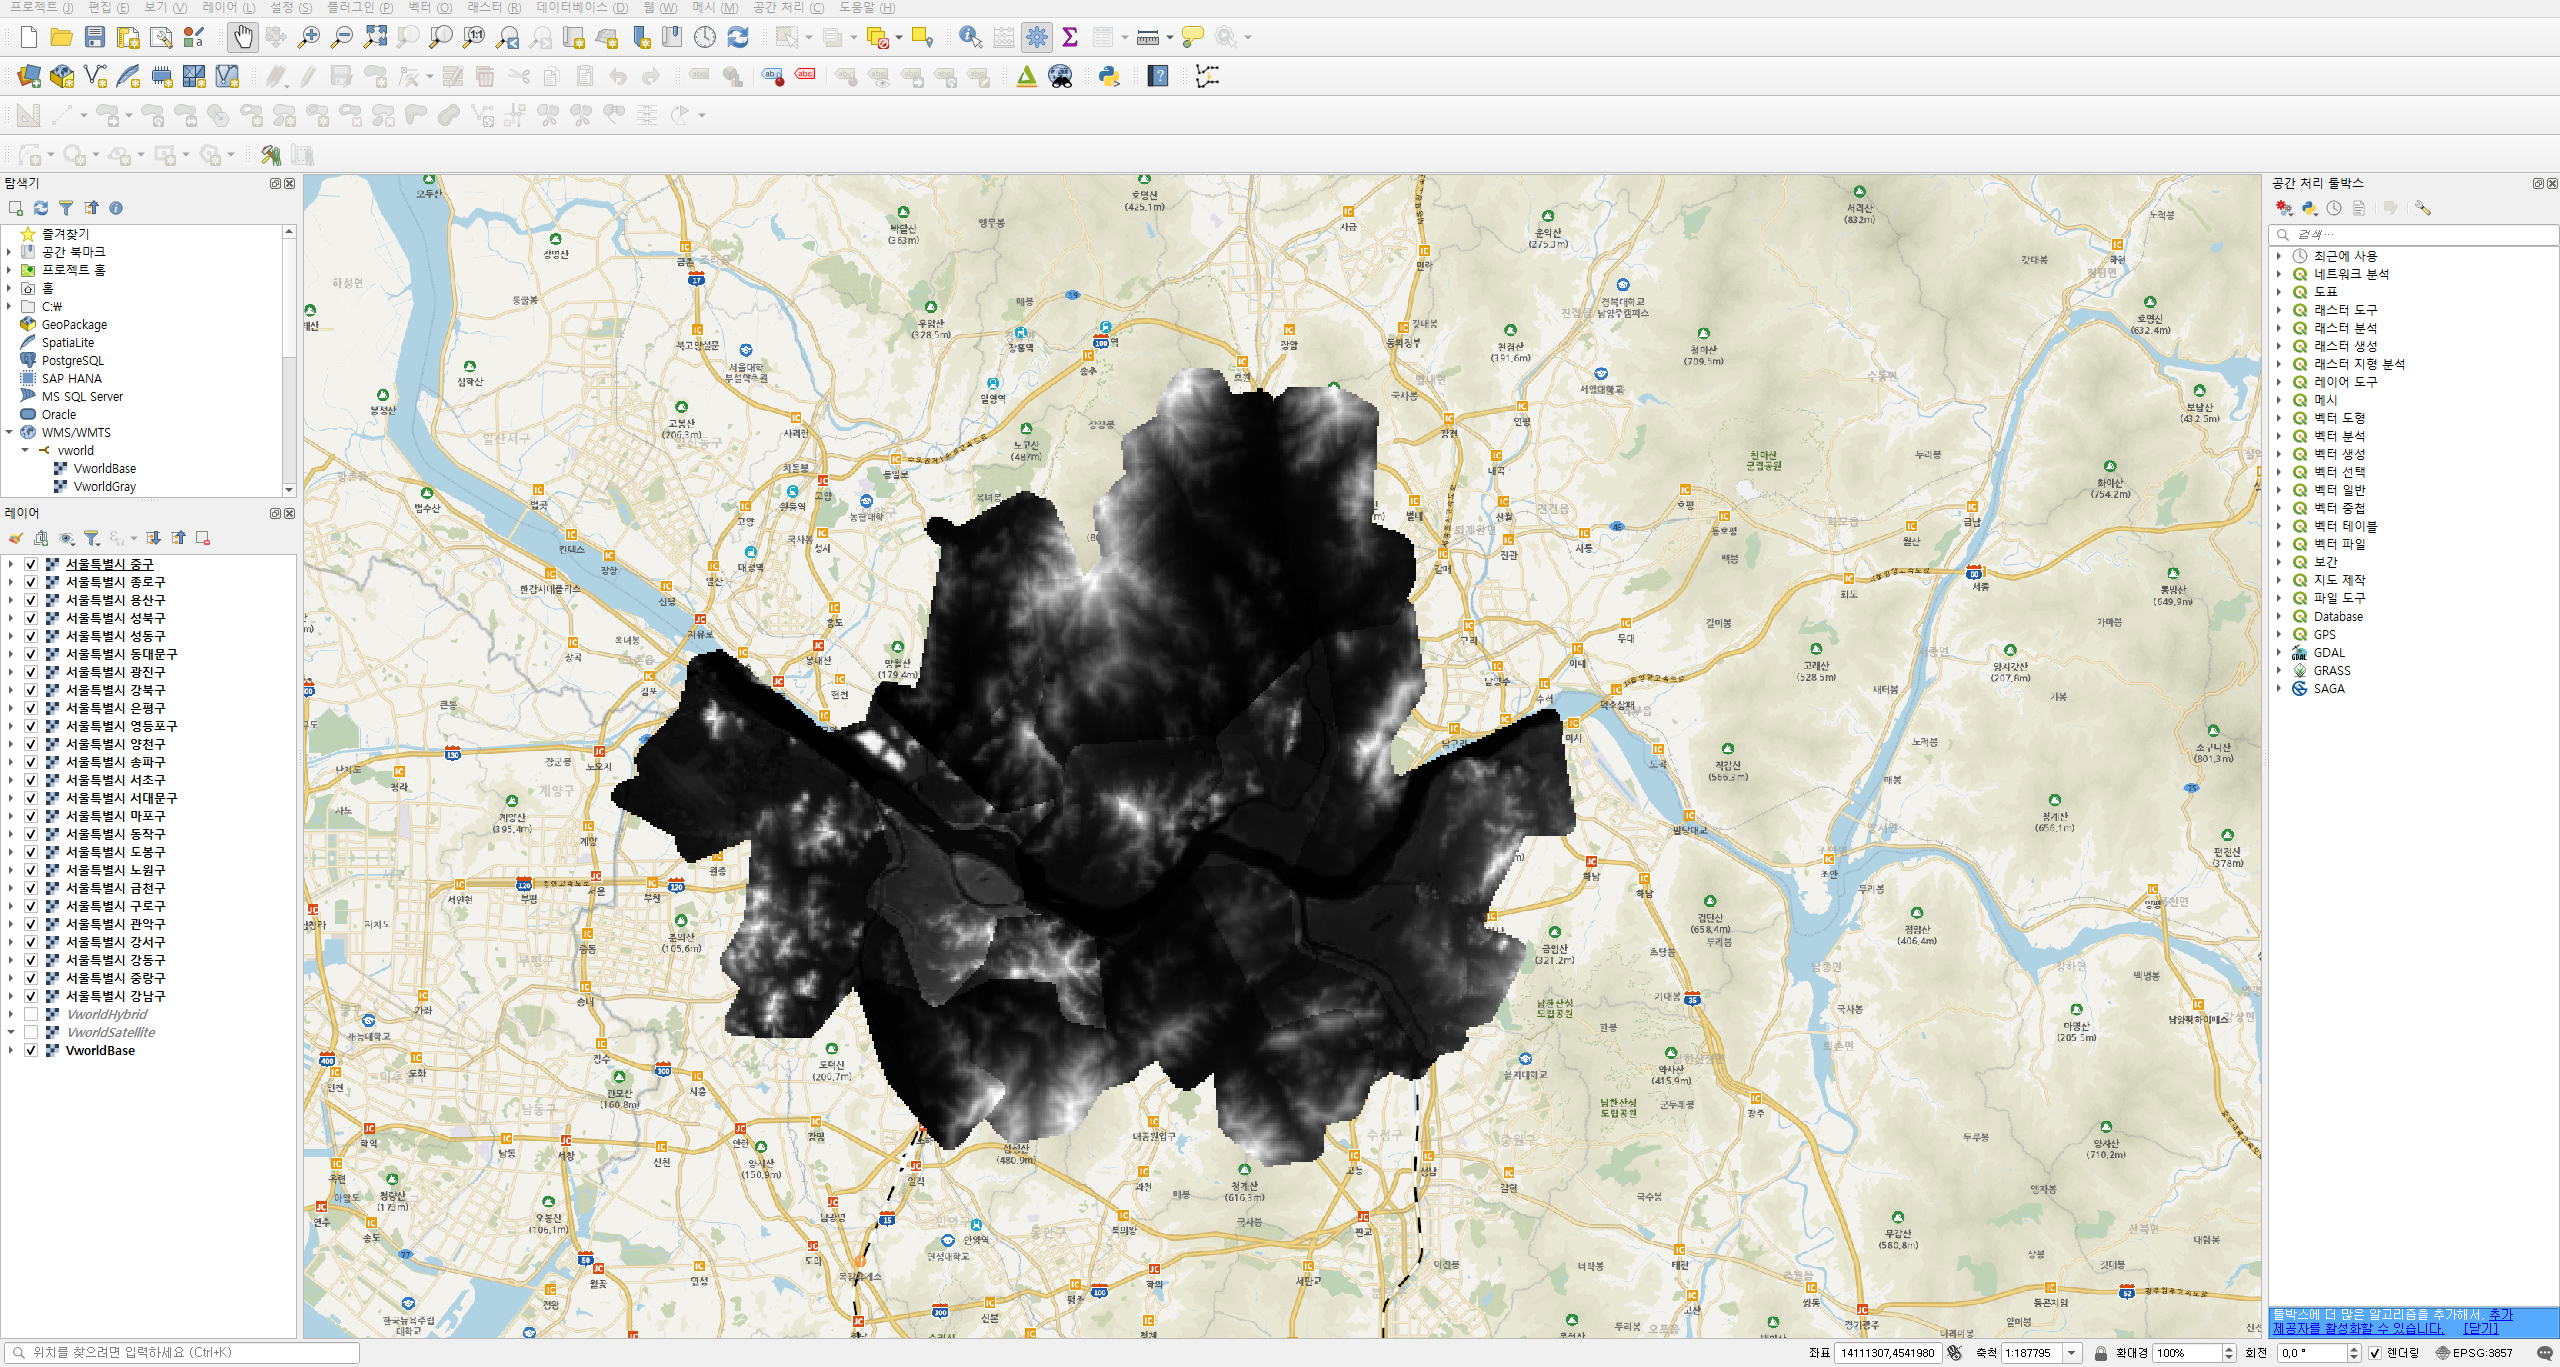This screenshot has width=2560, height=1367.
Task: Select the Pan Map hand tool
Action: coord(243,38)
